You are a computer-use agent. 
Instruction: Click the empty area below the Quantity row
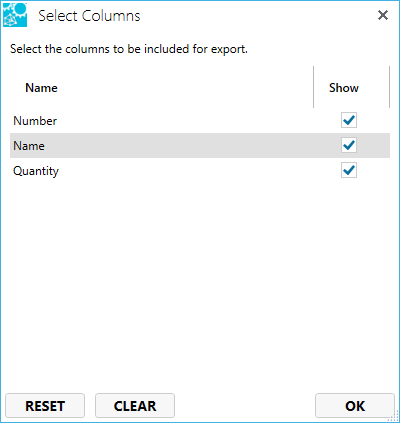coord(200,283)
